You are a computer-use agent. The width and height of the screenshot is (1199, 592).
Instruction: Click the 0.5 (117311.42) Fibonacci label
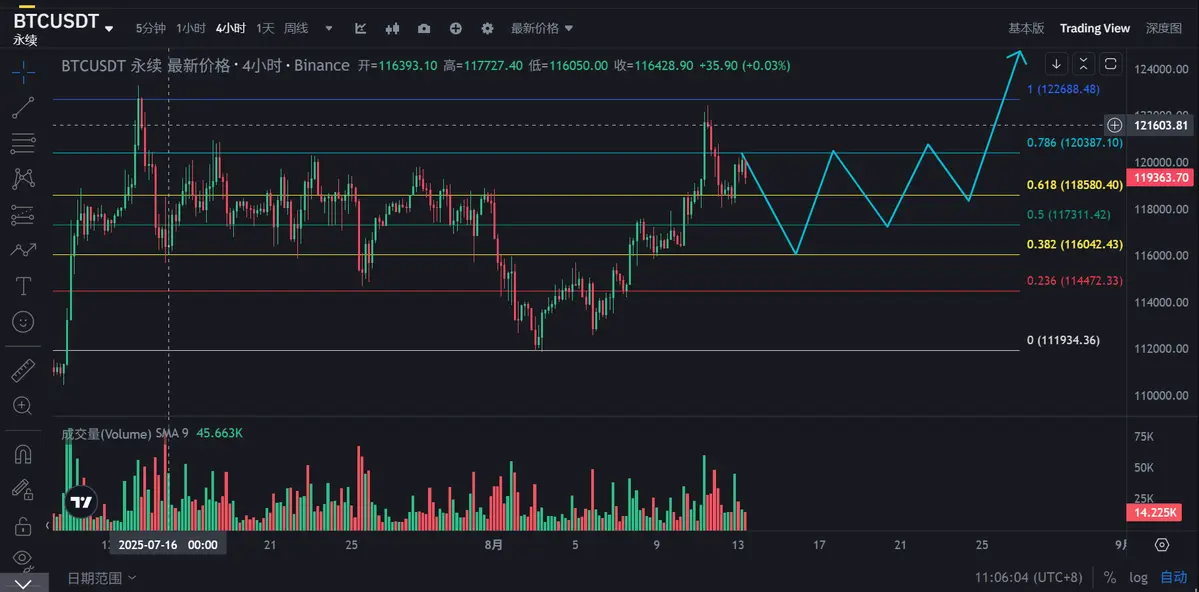1068,215
